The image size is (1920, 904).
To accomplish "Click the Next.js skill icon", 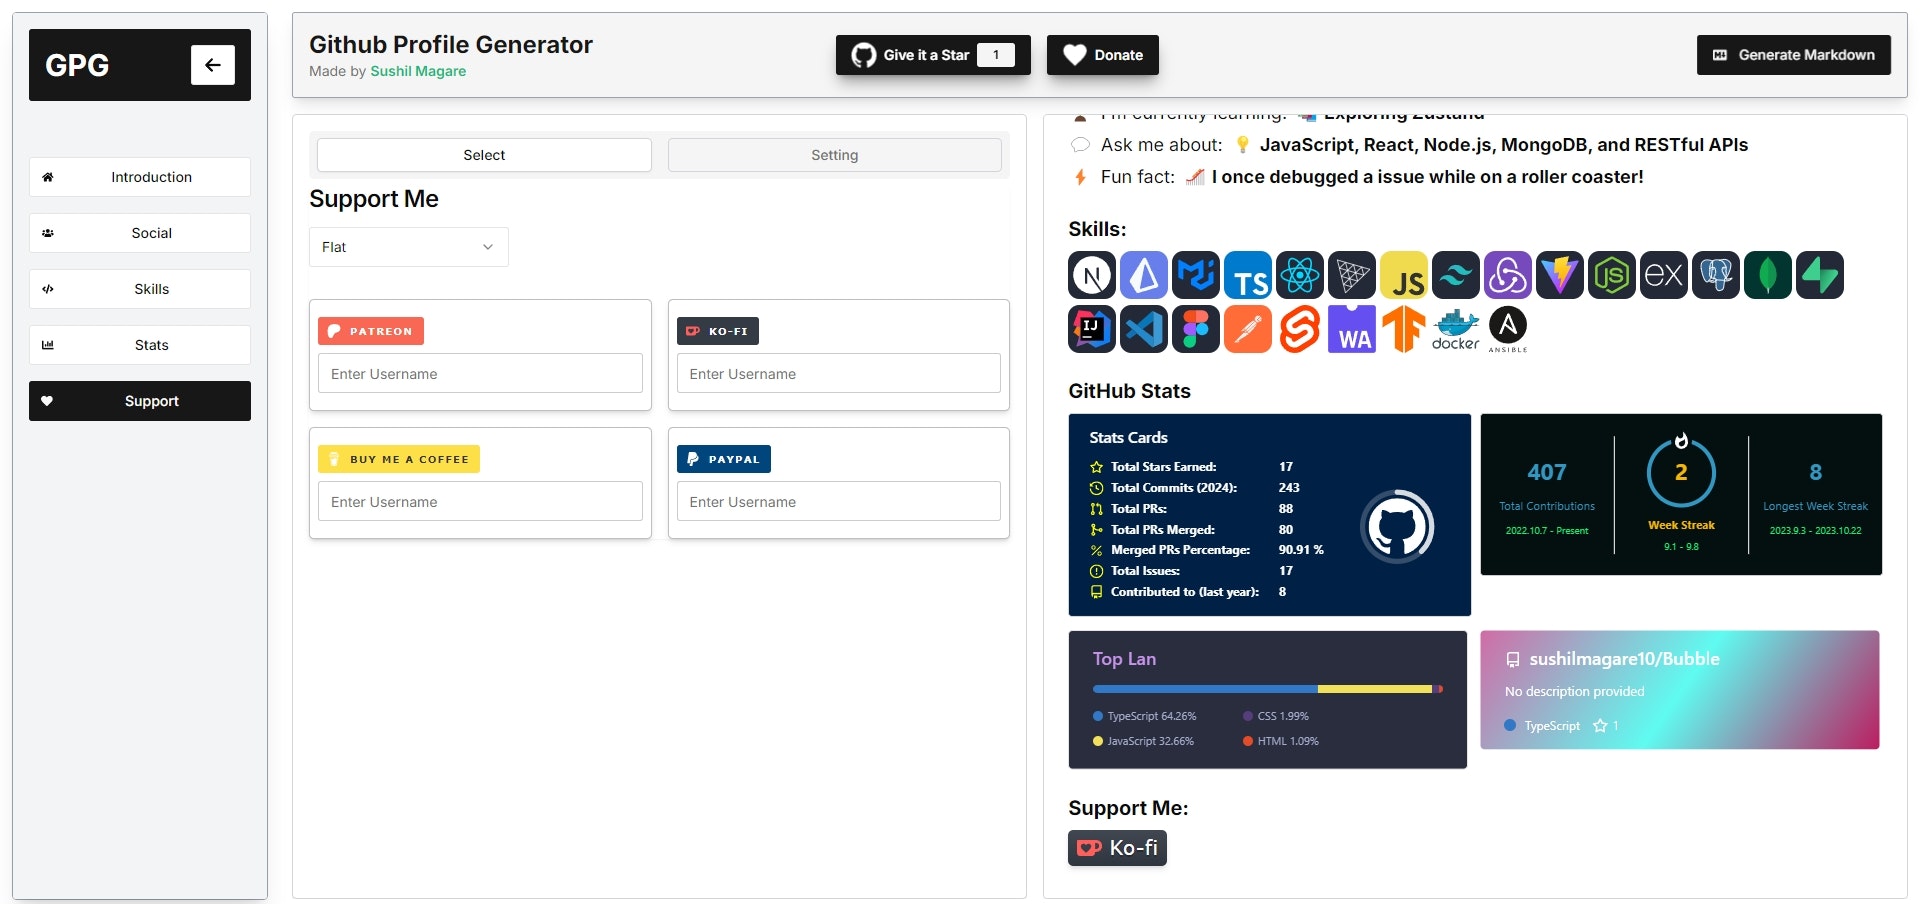I will pyautogui.click(x=1092, y=275).
